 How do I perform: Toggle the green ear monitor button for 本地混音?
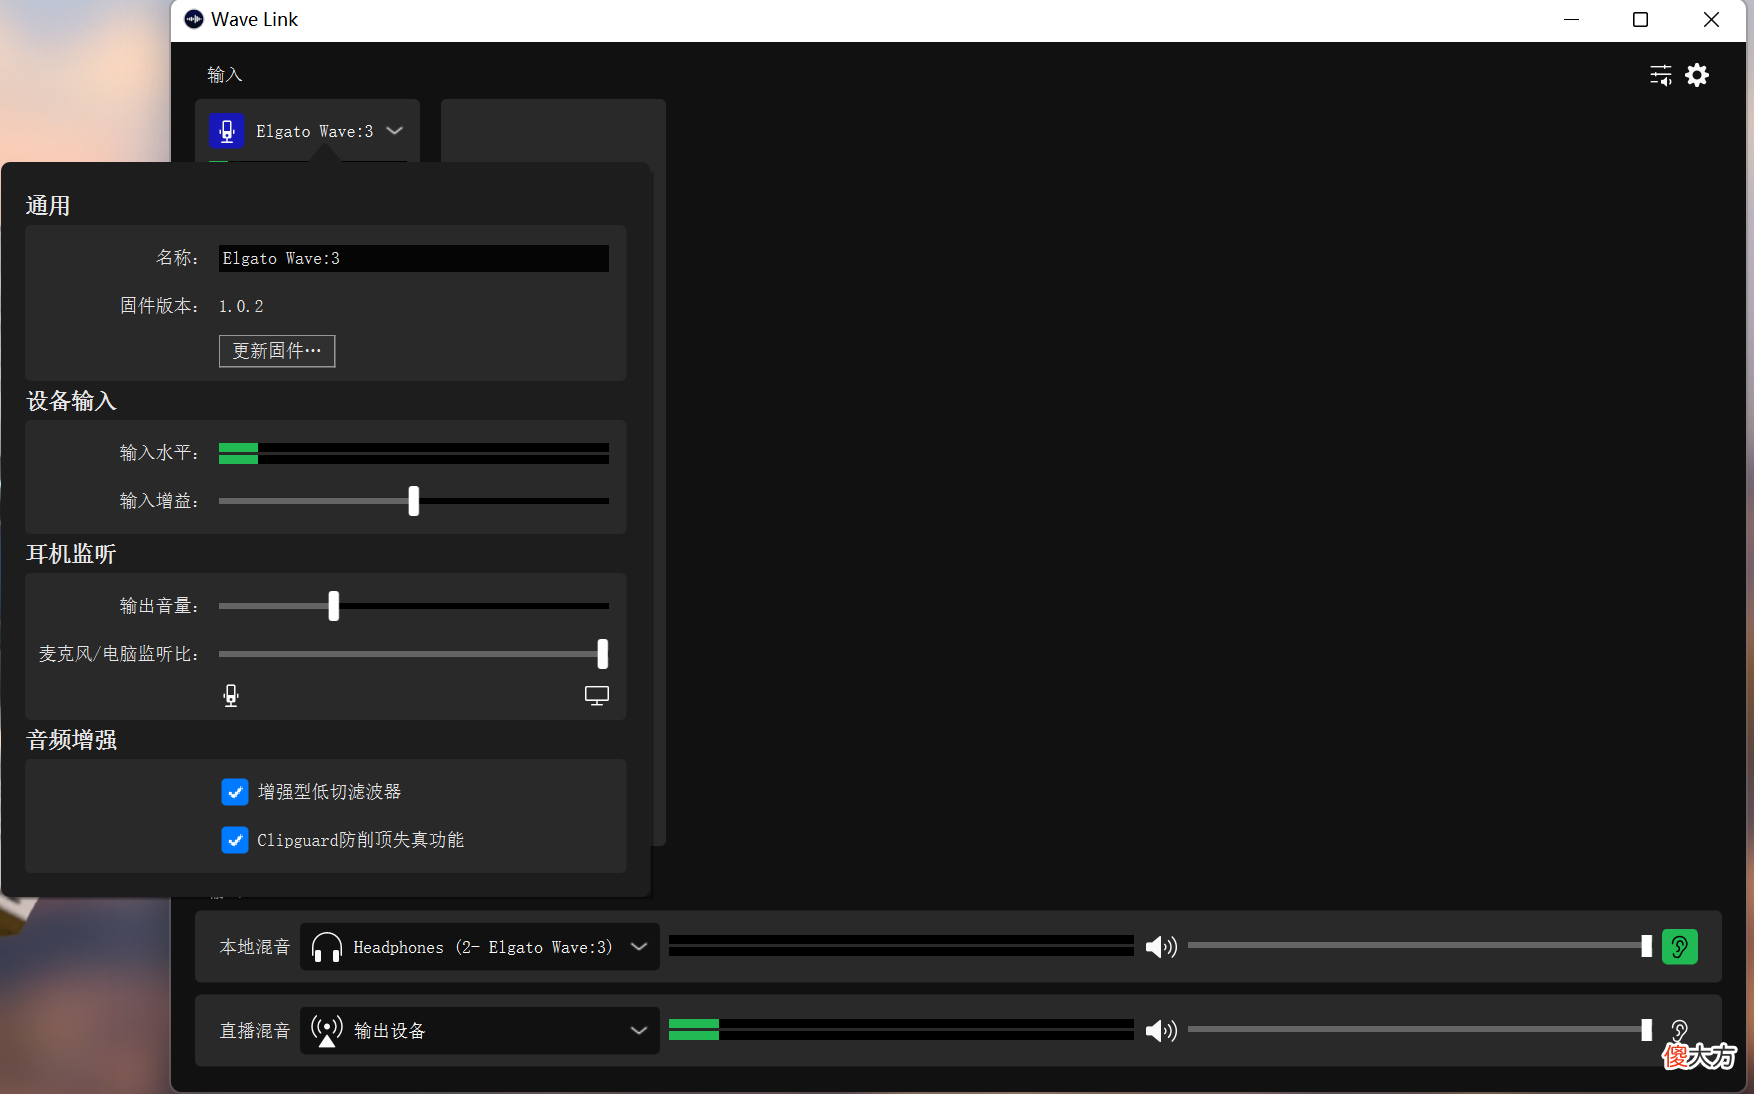coord(1680,947)
